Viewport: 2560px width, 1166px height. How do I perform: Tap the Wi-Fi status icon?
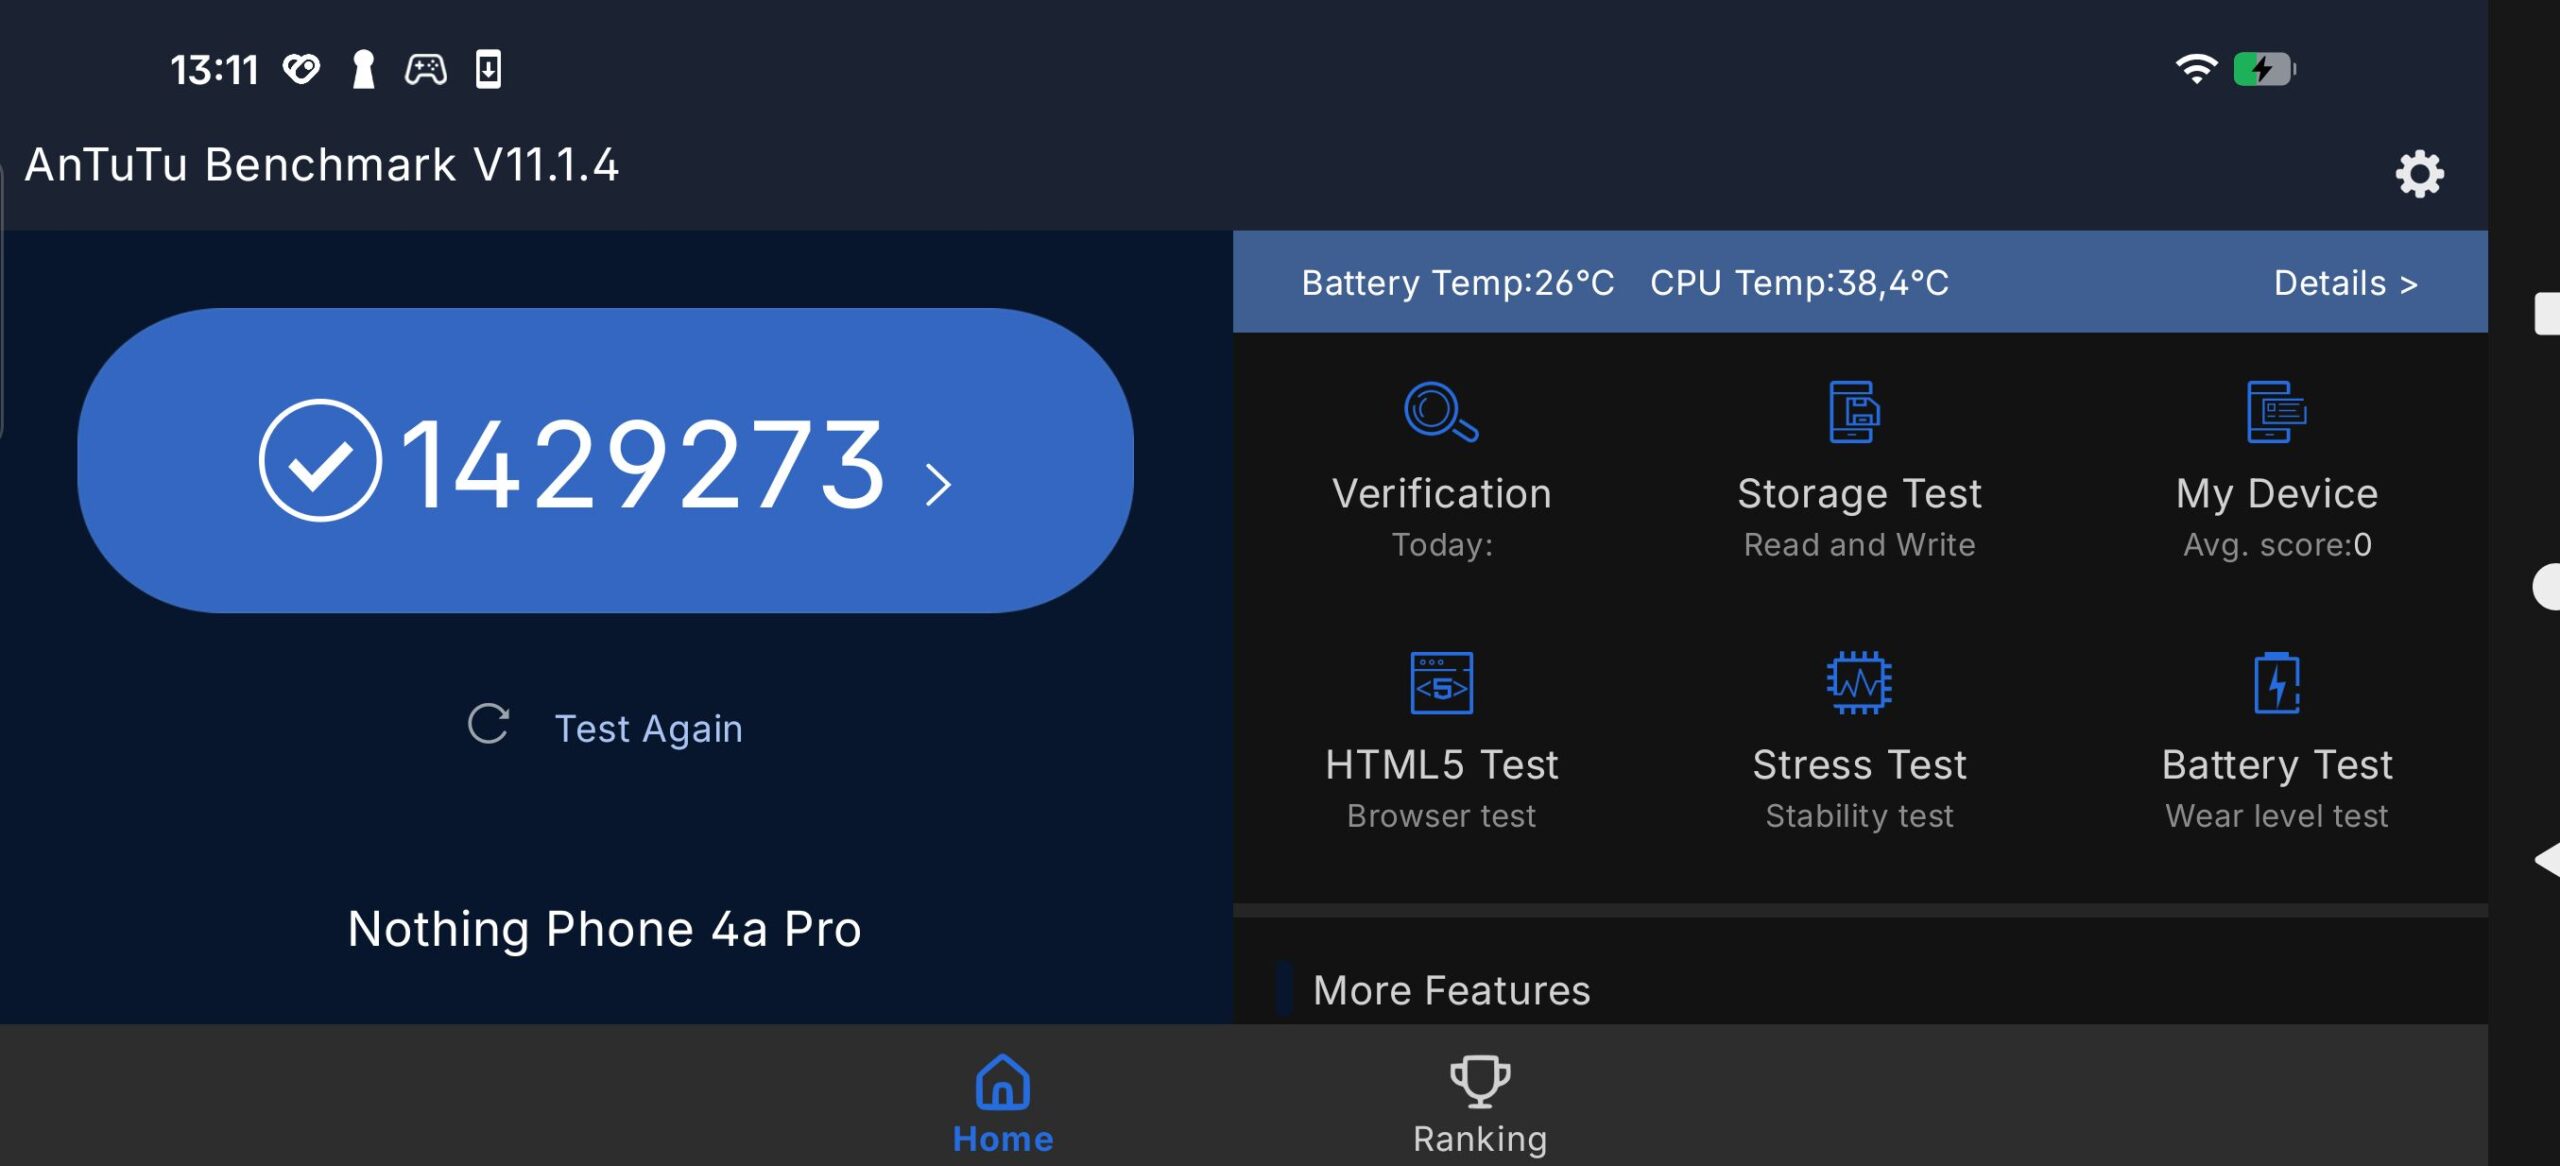[x=2196, y=69]
